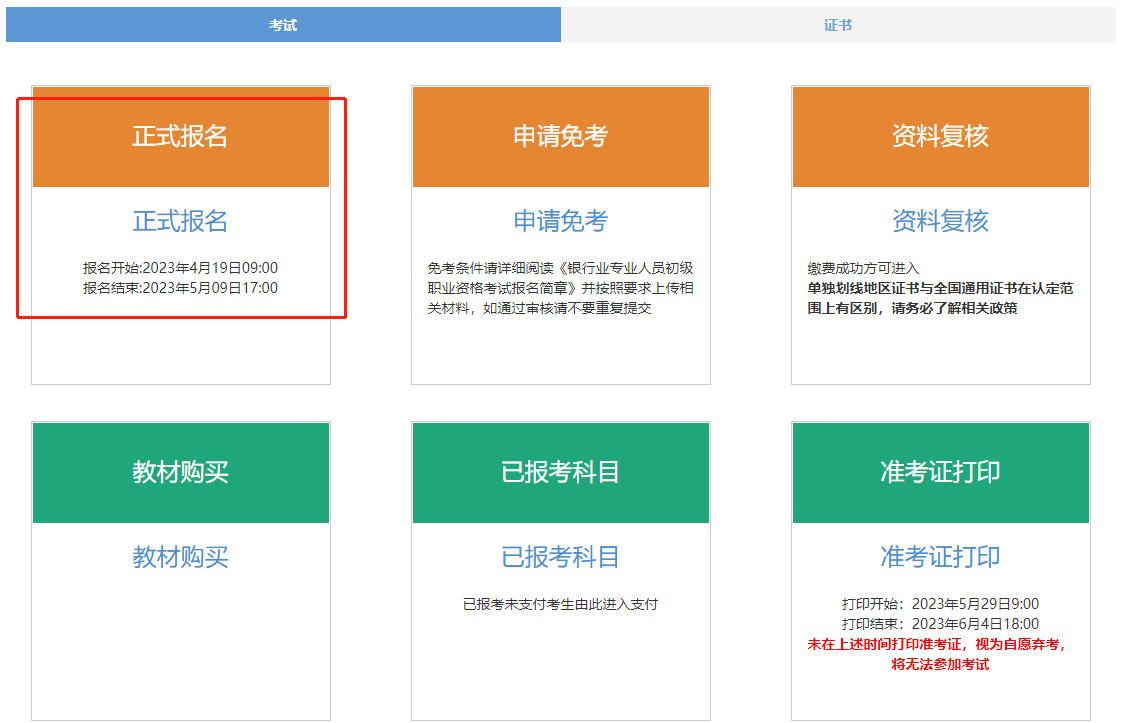The height and width of the screenshot is (723, 1124).
Task: Open the 证书 tab
Action: click(838, 25)
